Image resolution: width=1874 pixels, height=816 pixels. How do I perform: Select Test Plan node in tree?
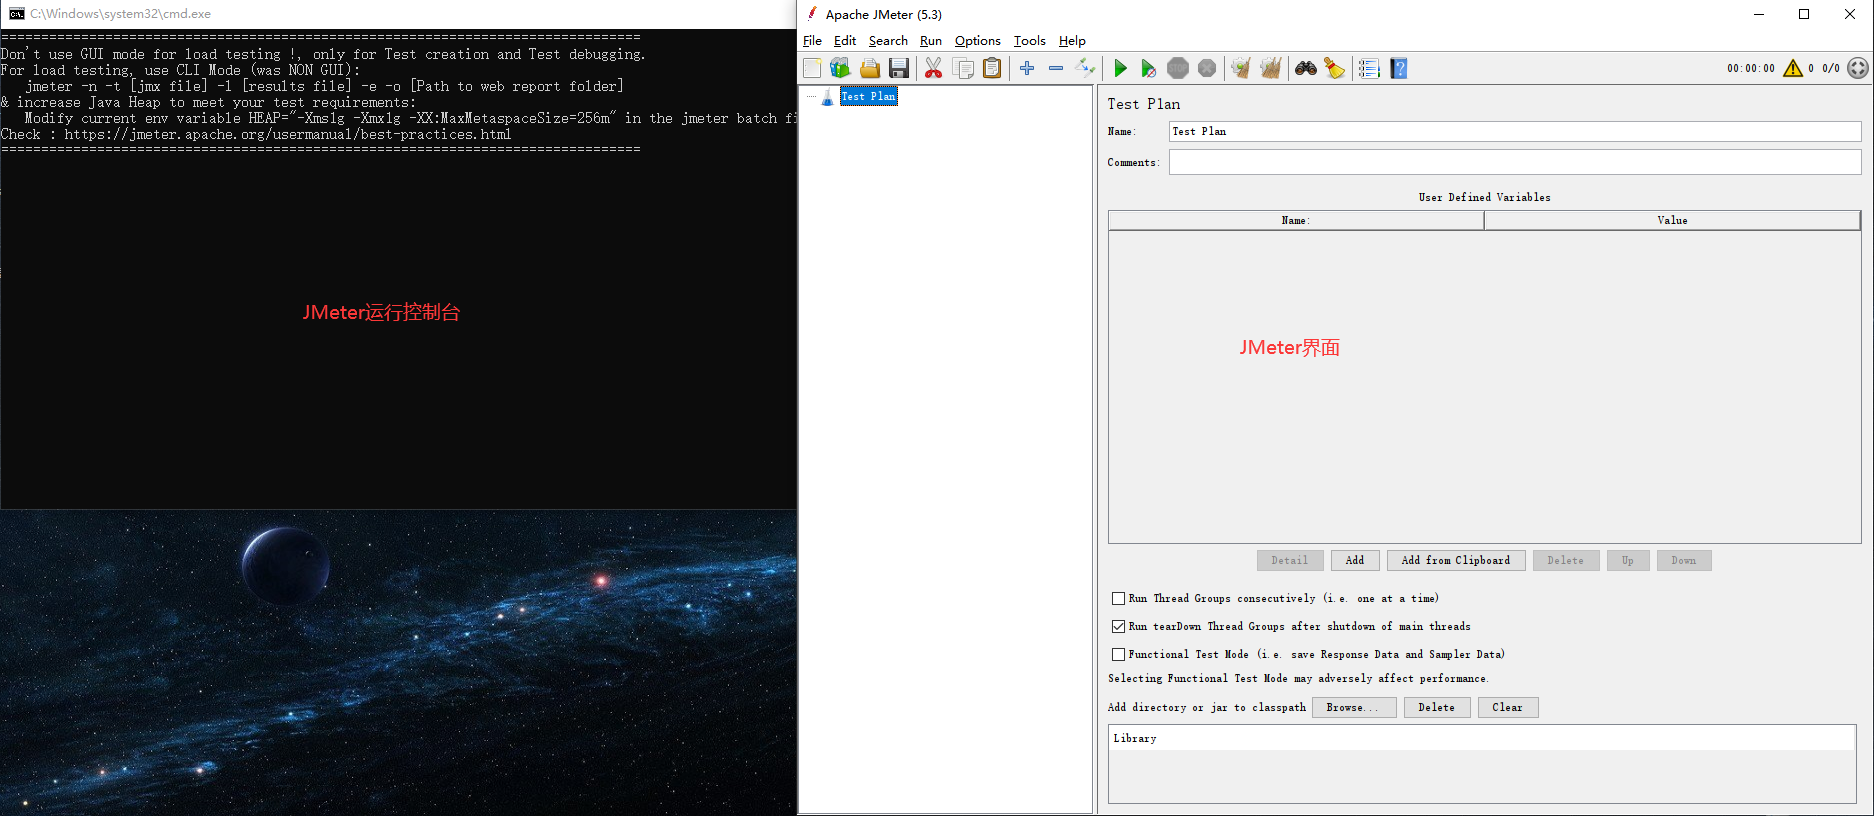click(868, 96)
